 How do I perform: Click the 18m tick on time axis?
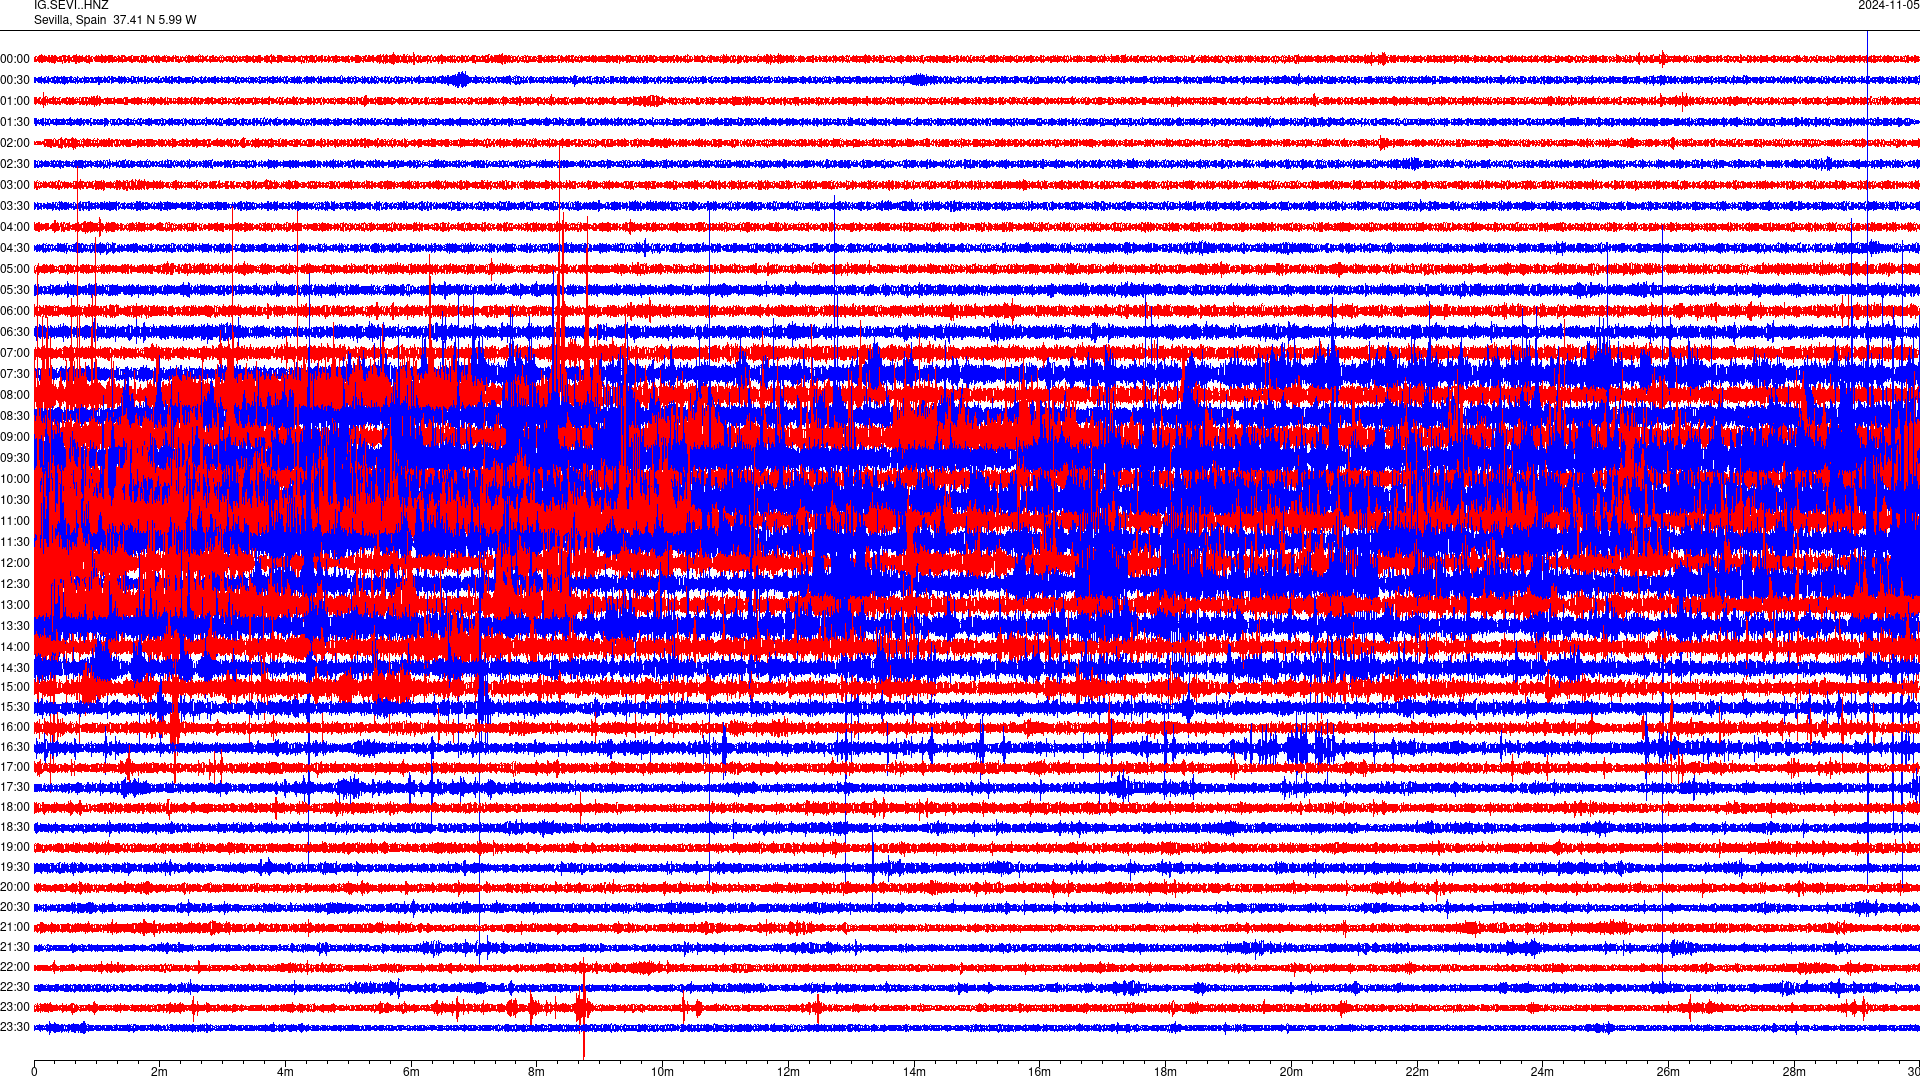click(x=1165, y=1072)
